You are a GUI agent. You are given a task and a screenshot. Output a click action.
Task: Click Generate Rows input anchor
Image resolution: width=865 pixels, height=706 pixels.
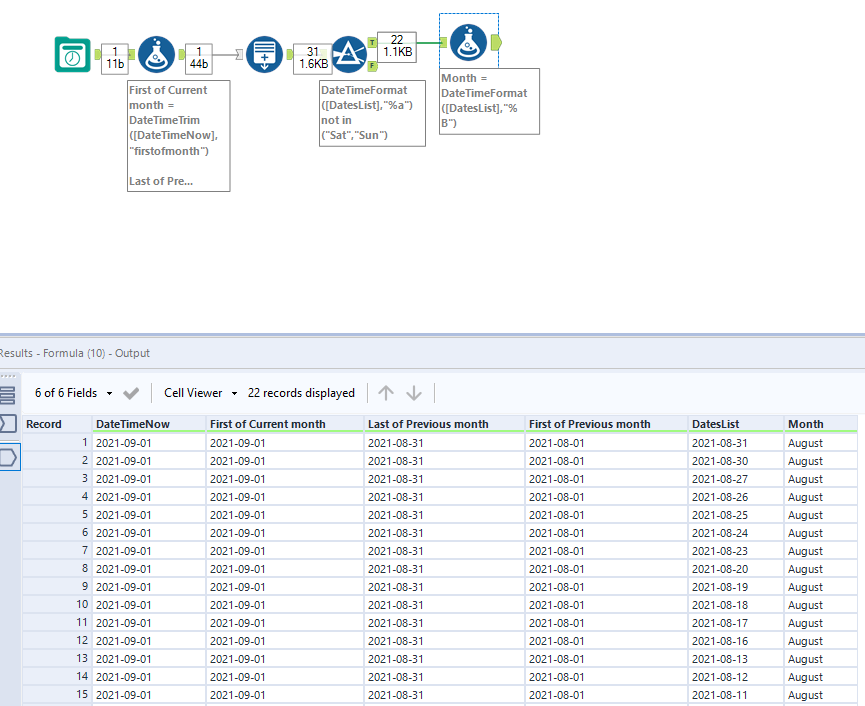(x=239, y=55)
